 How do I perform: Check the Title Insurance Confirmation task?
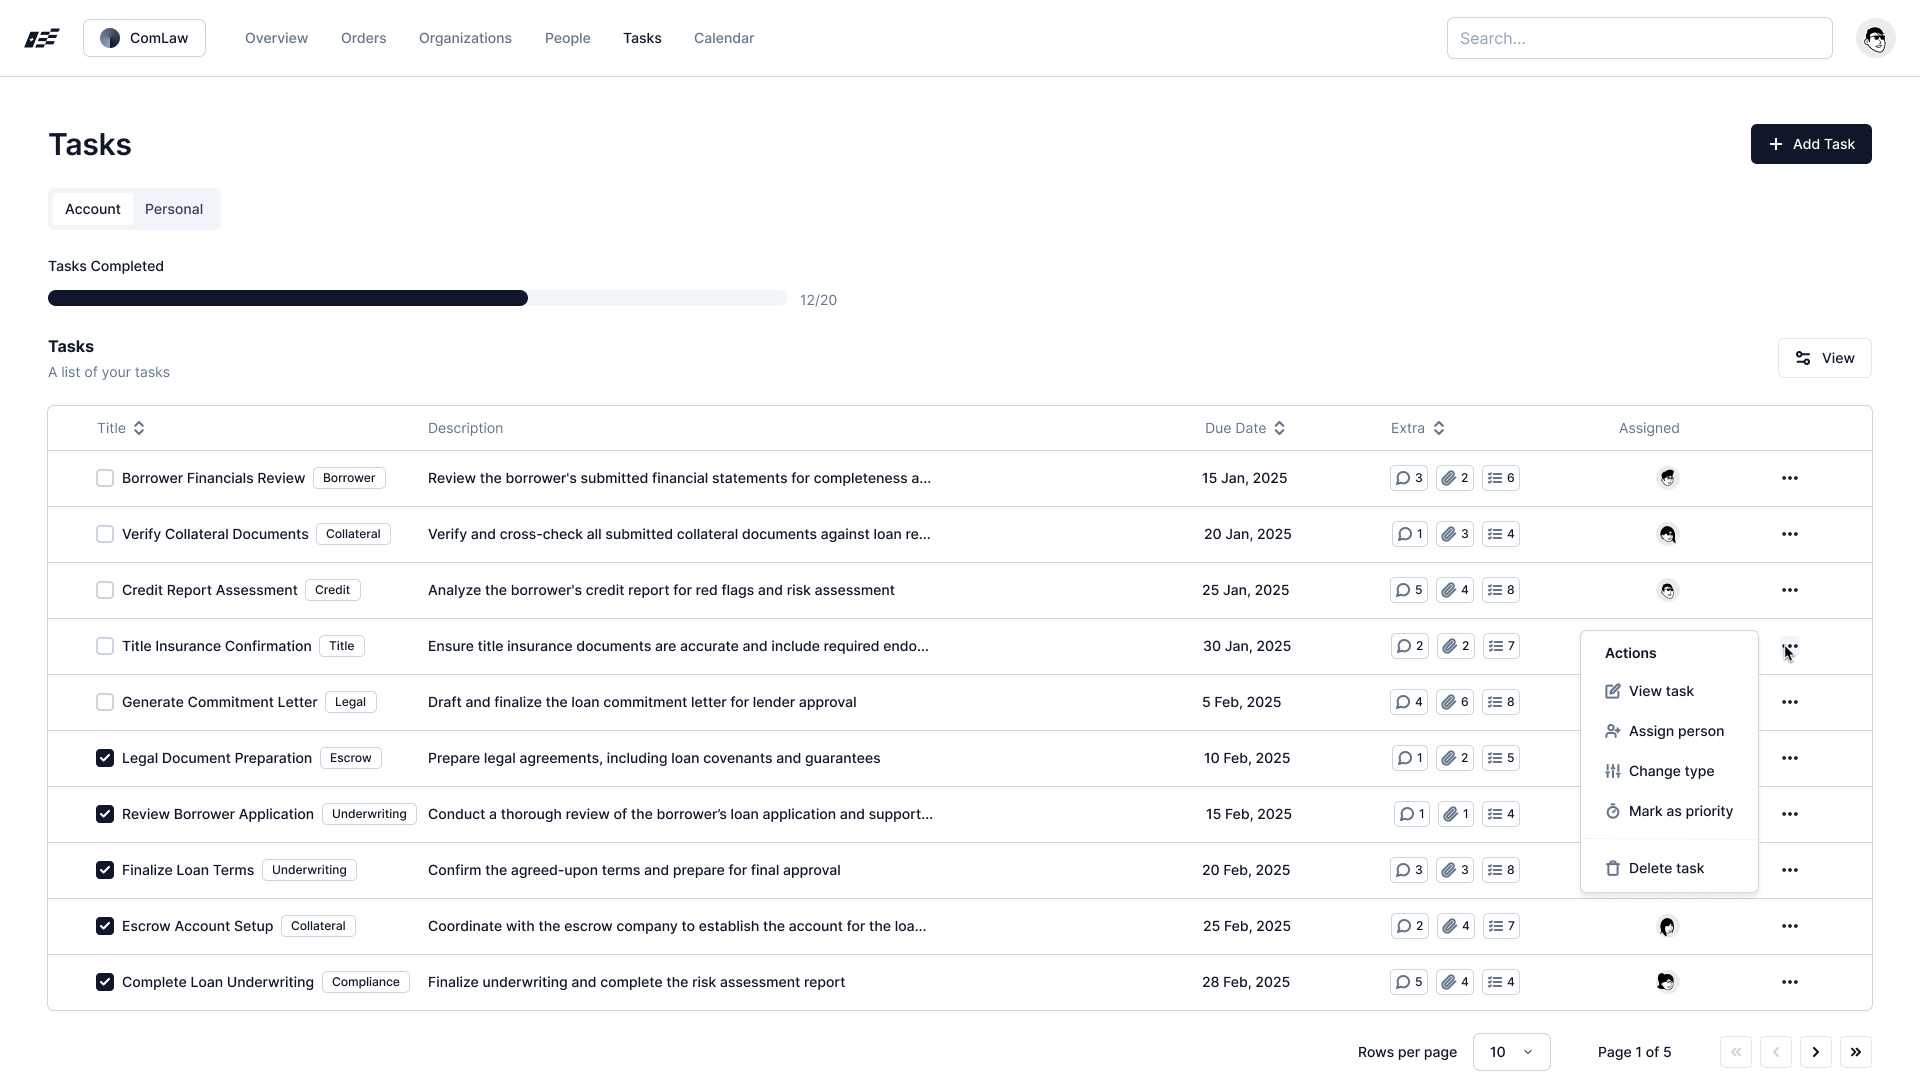(105, 646)
